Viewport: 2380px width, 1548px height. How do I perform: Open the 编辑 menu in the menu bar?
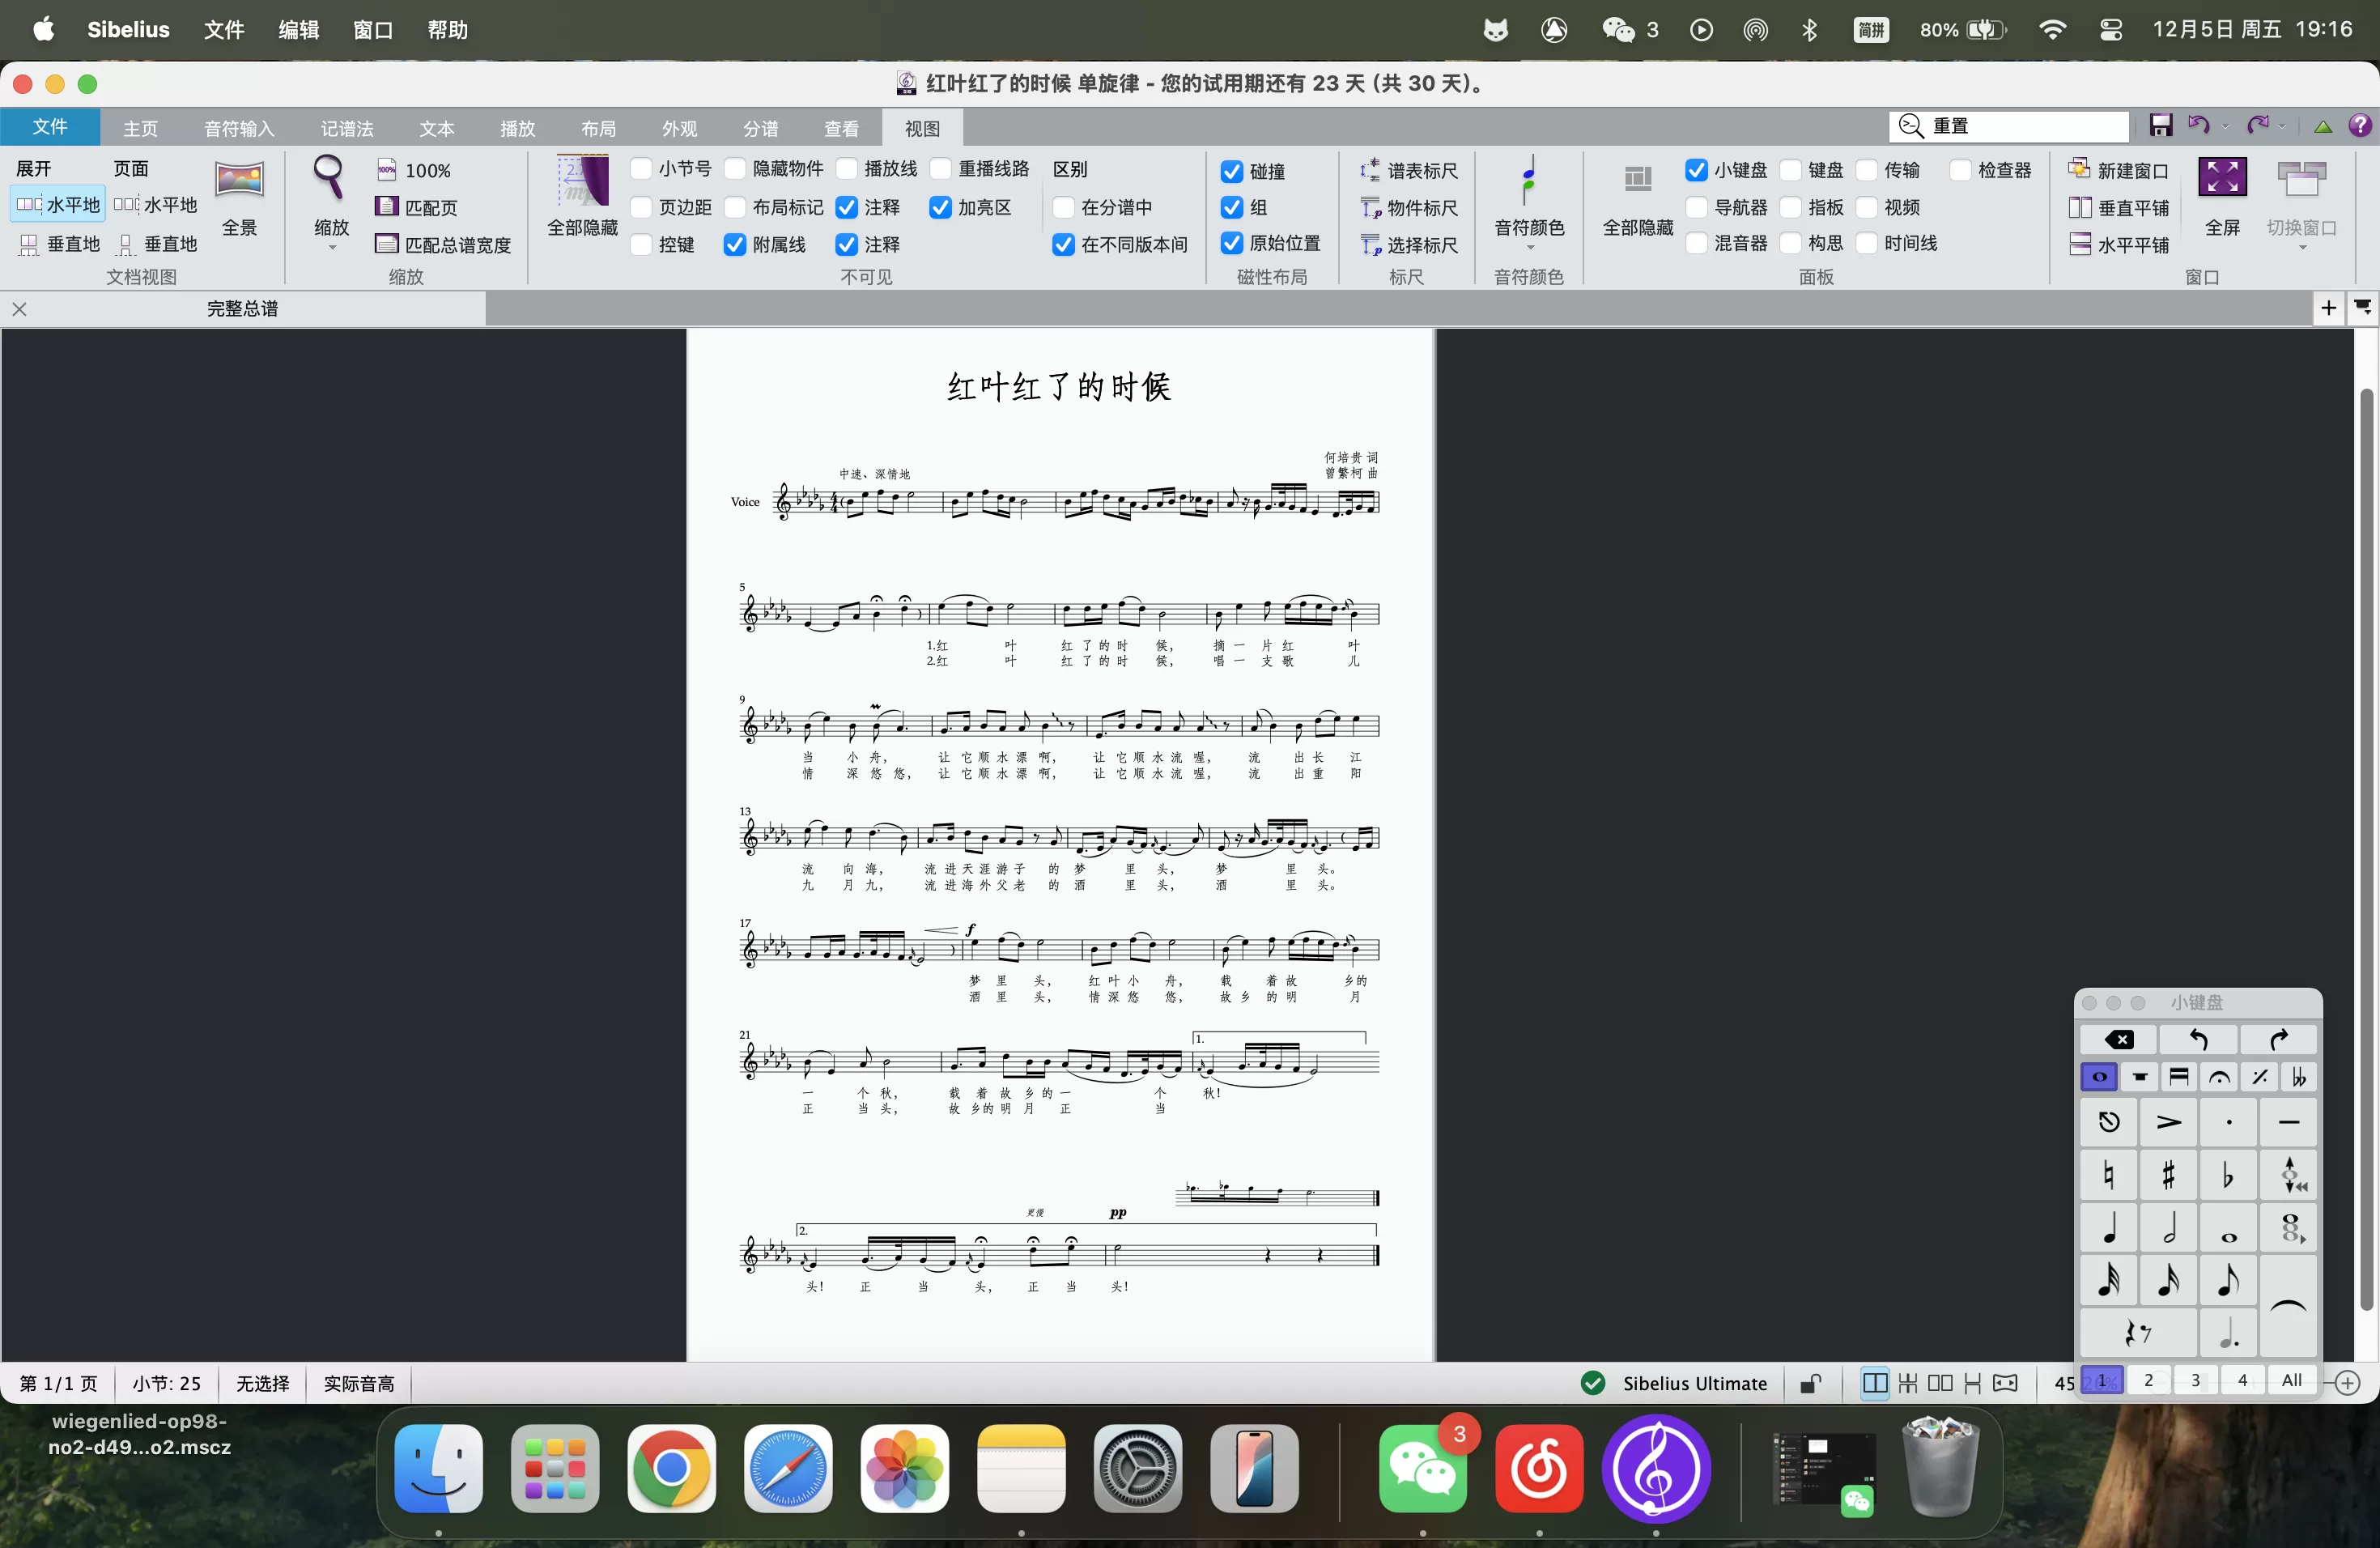tap(297, 30)
